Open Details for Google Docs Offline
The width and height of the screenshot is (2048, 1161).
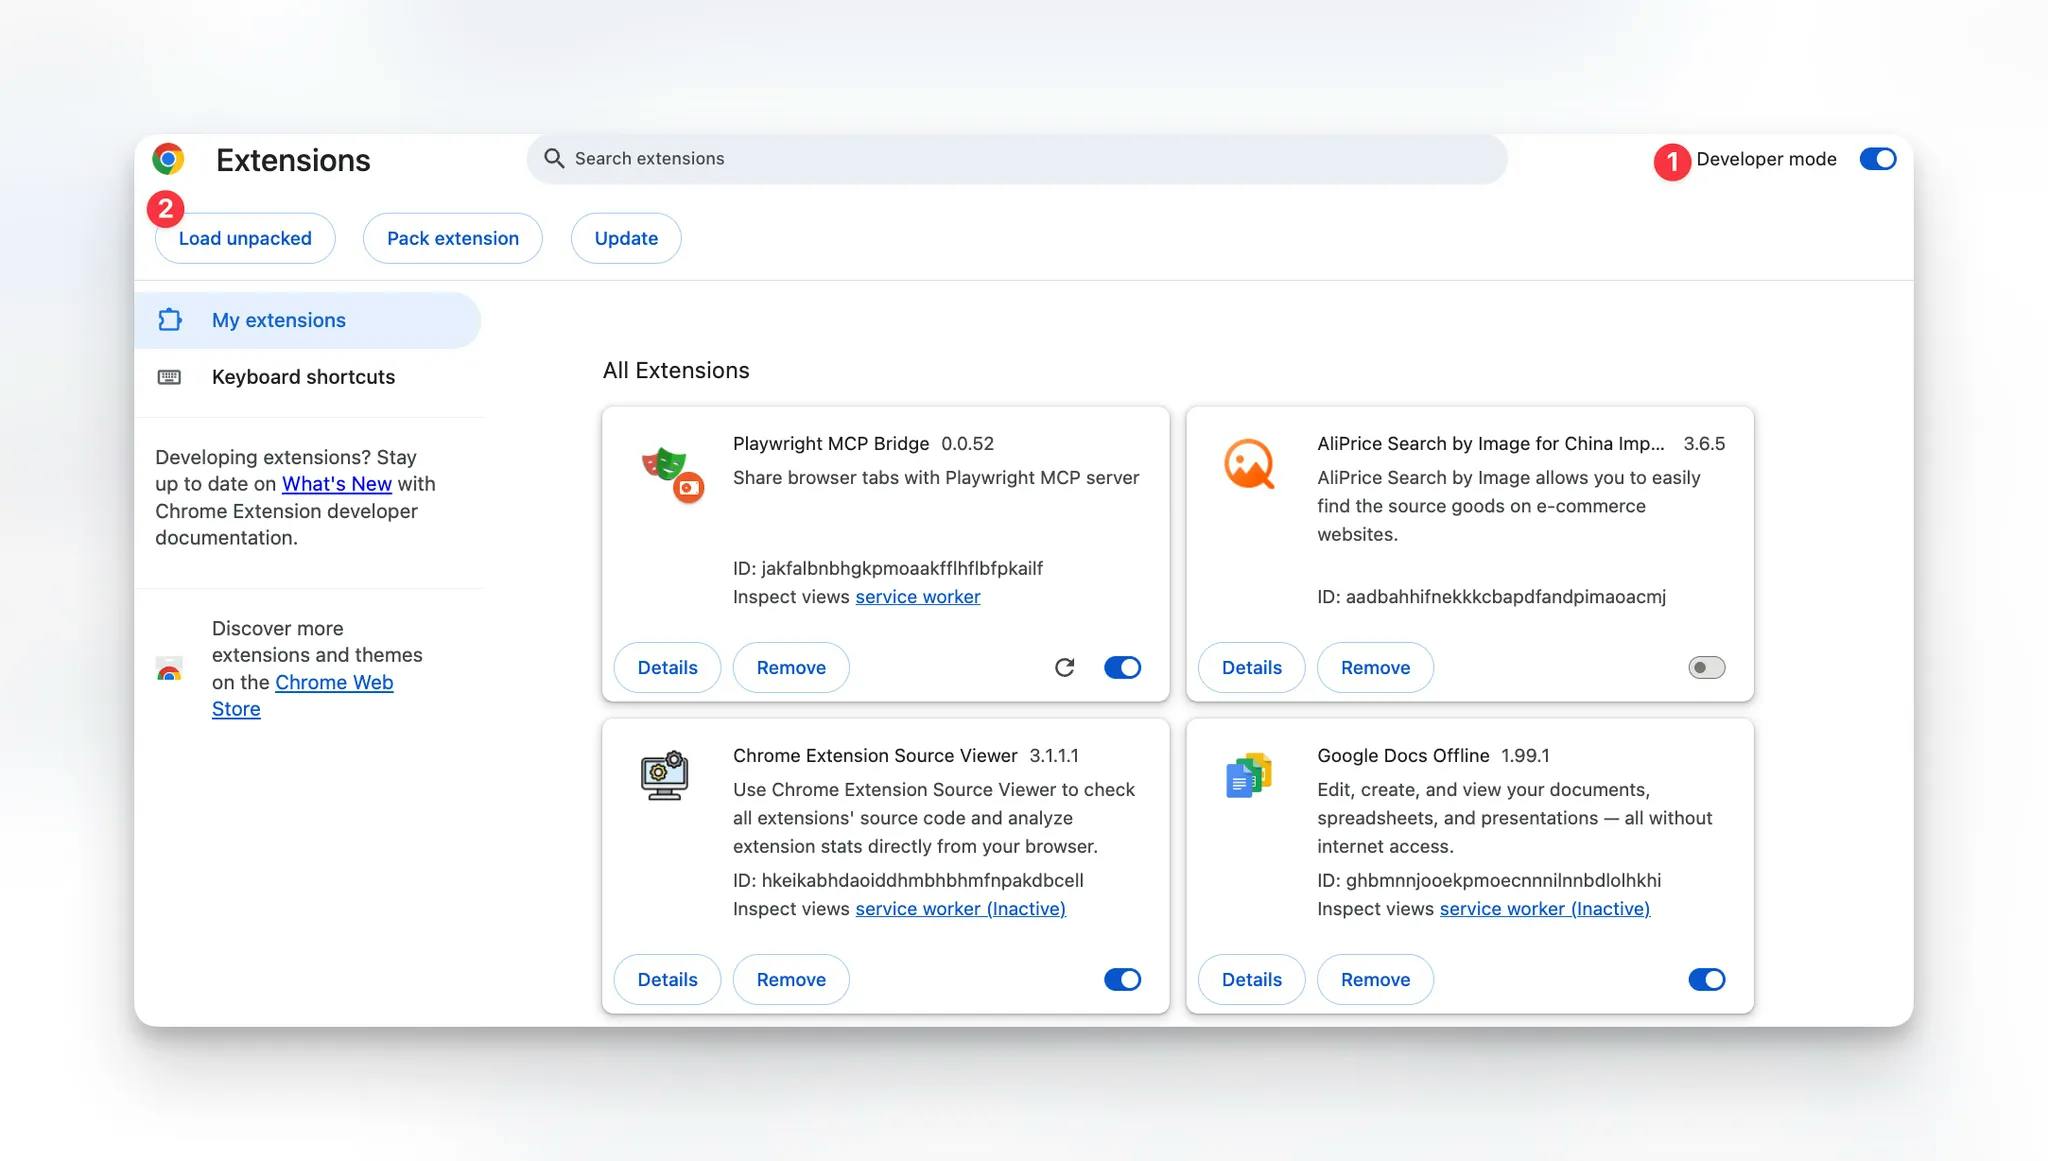1251,979
